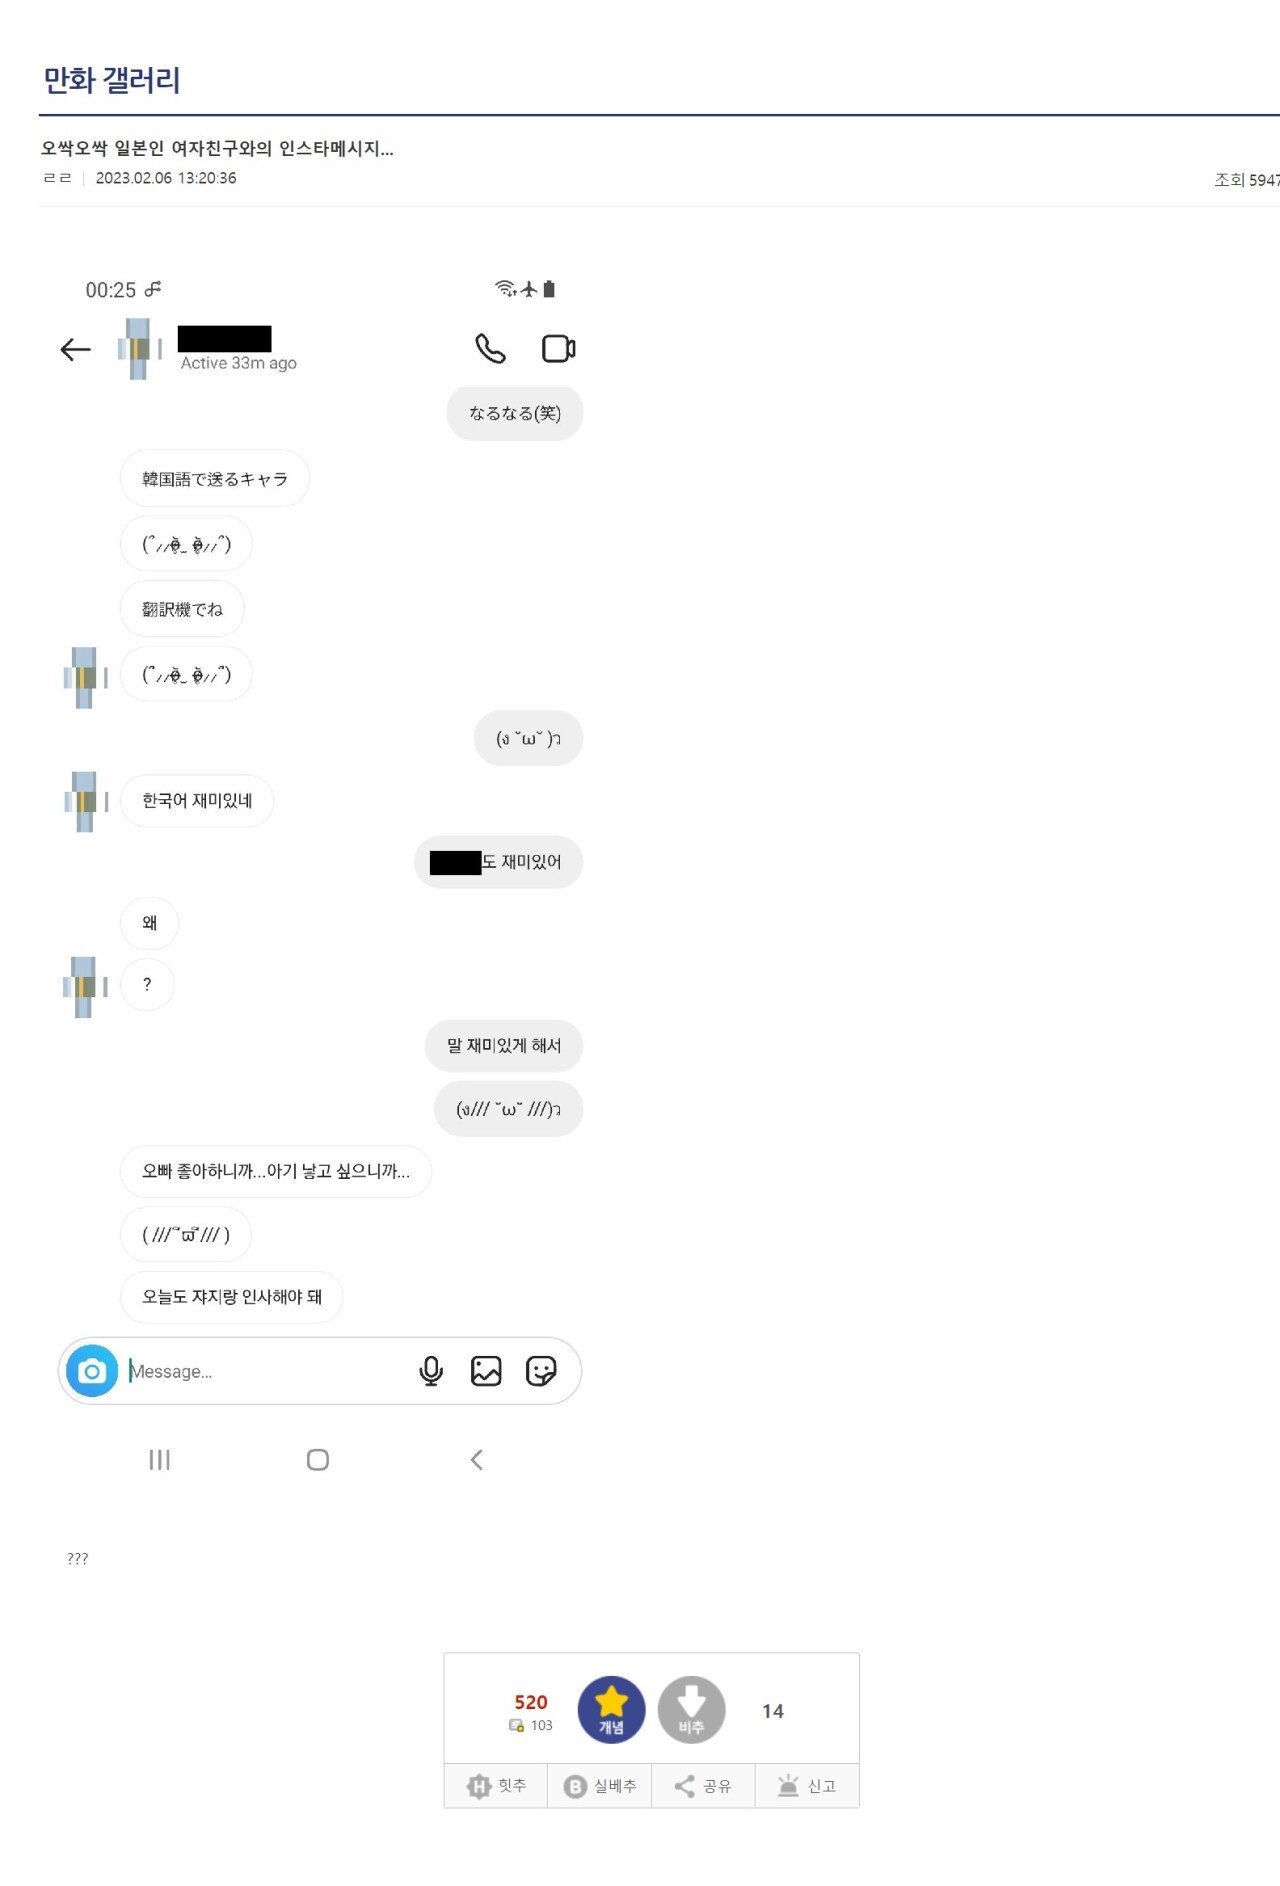This screenshot has width=1280, height=1886.
Task: Select the 실베추 tab below votes
Action: pos(600,1786)
